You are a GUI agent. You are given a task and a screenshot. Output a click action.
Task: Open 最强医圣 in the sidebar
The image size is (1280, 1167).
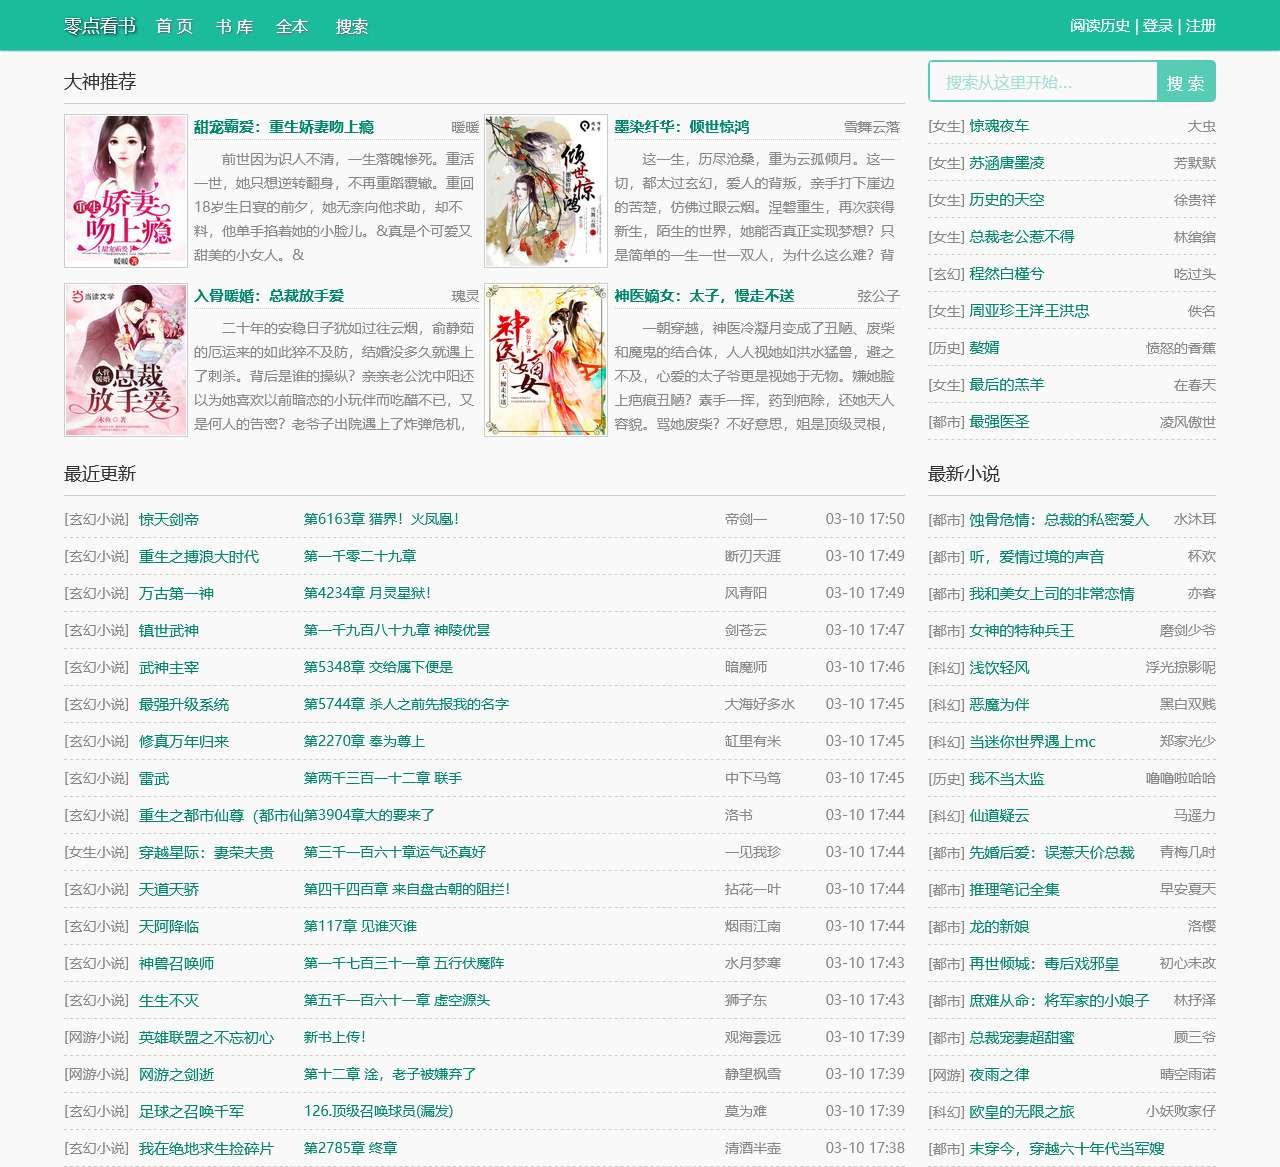(999, 422)
